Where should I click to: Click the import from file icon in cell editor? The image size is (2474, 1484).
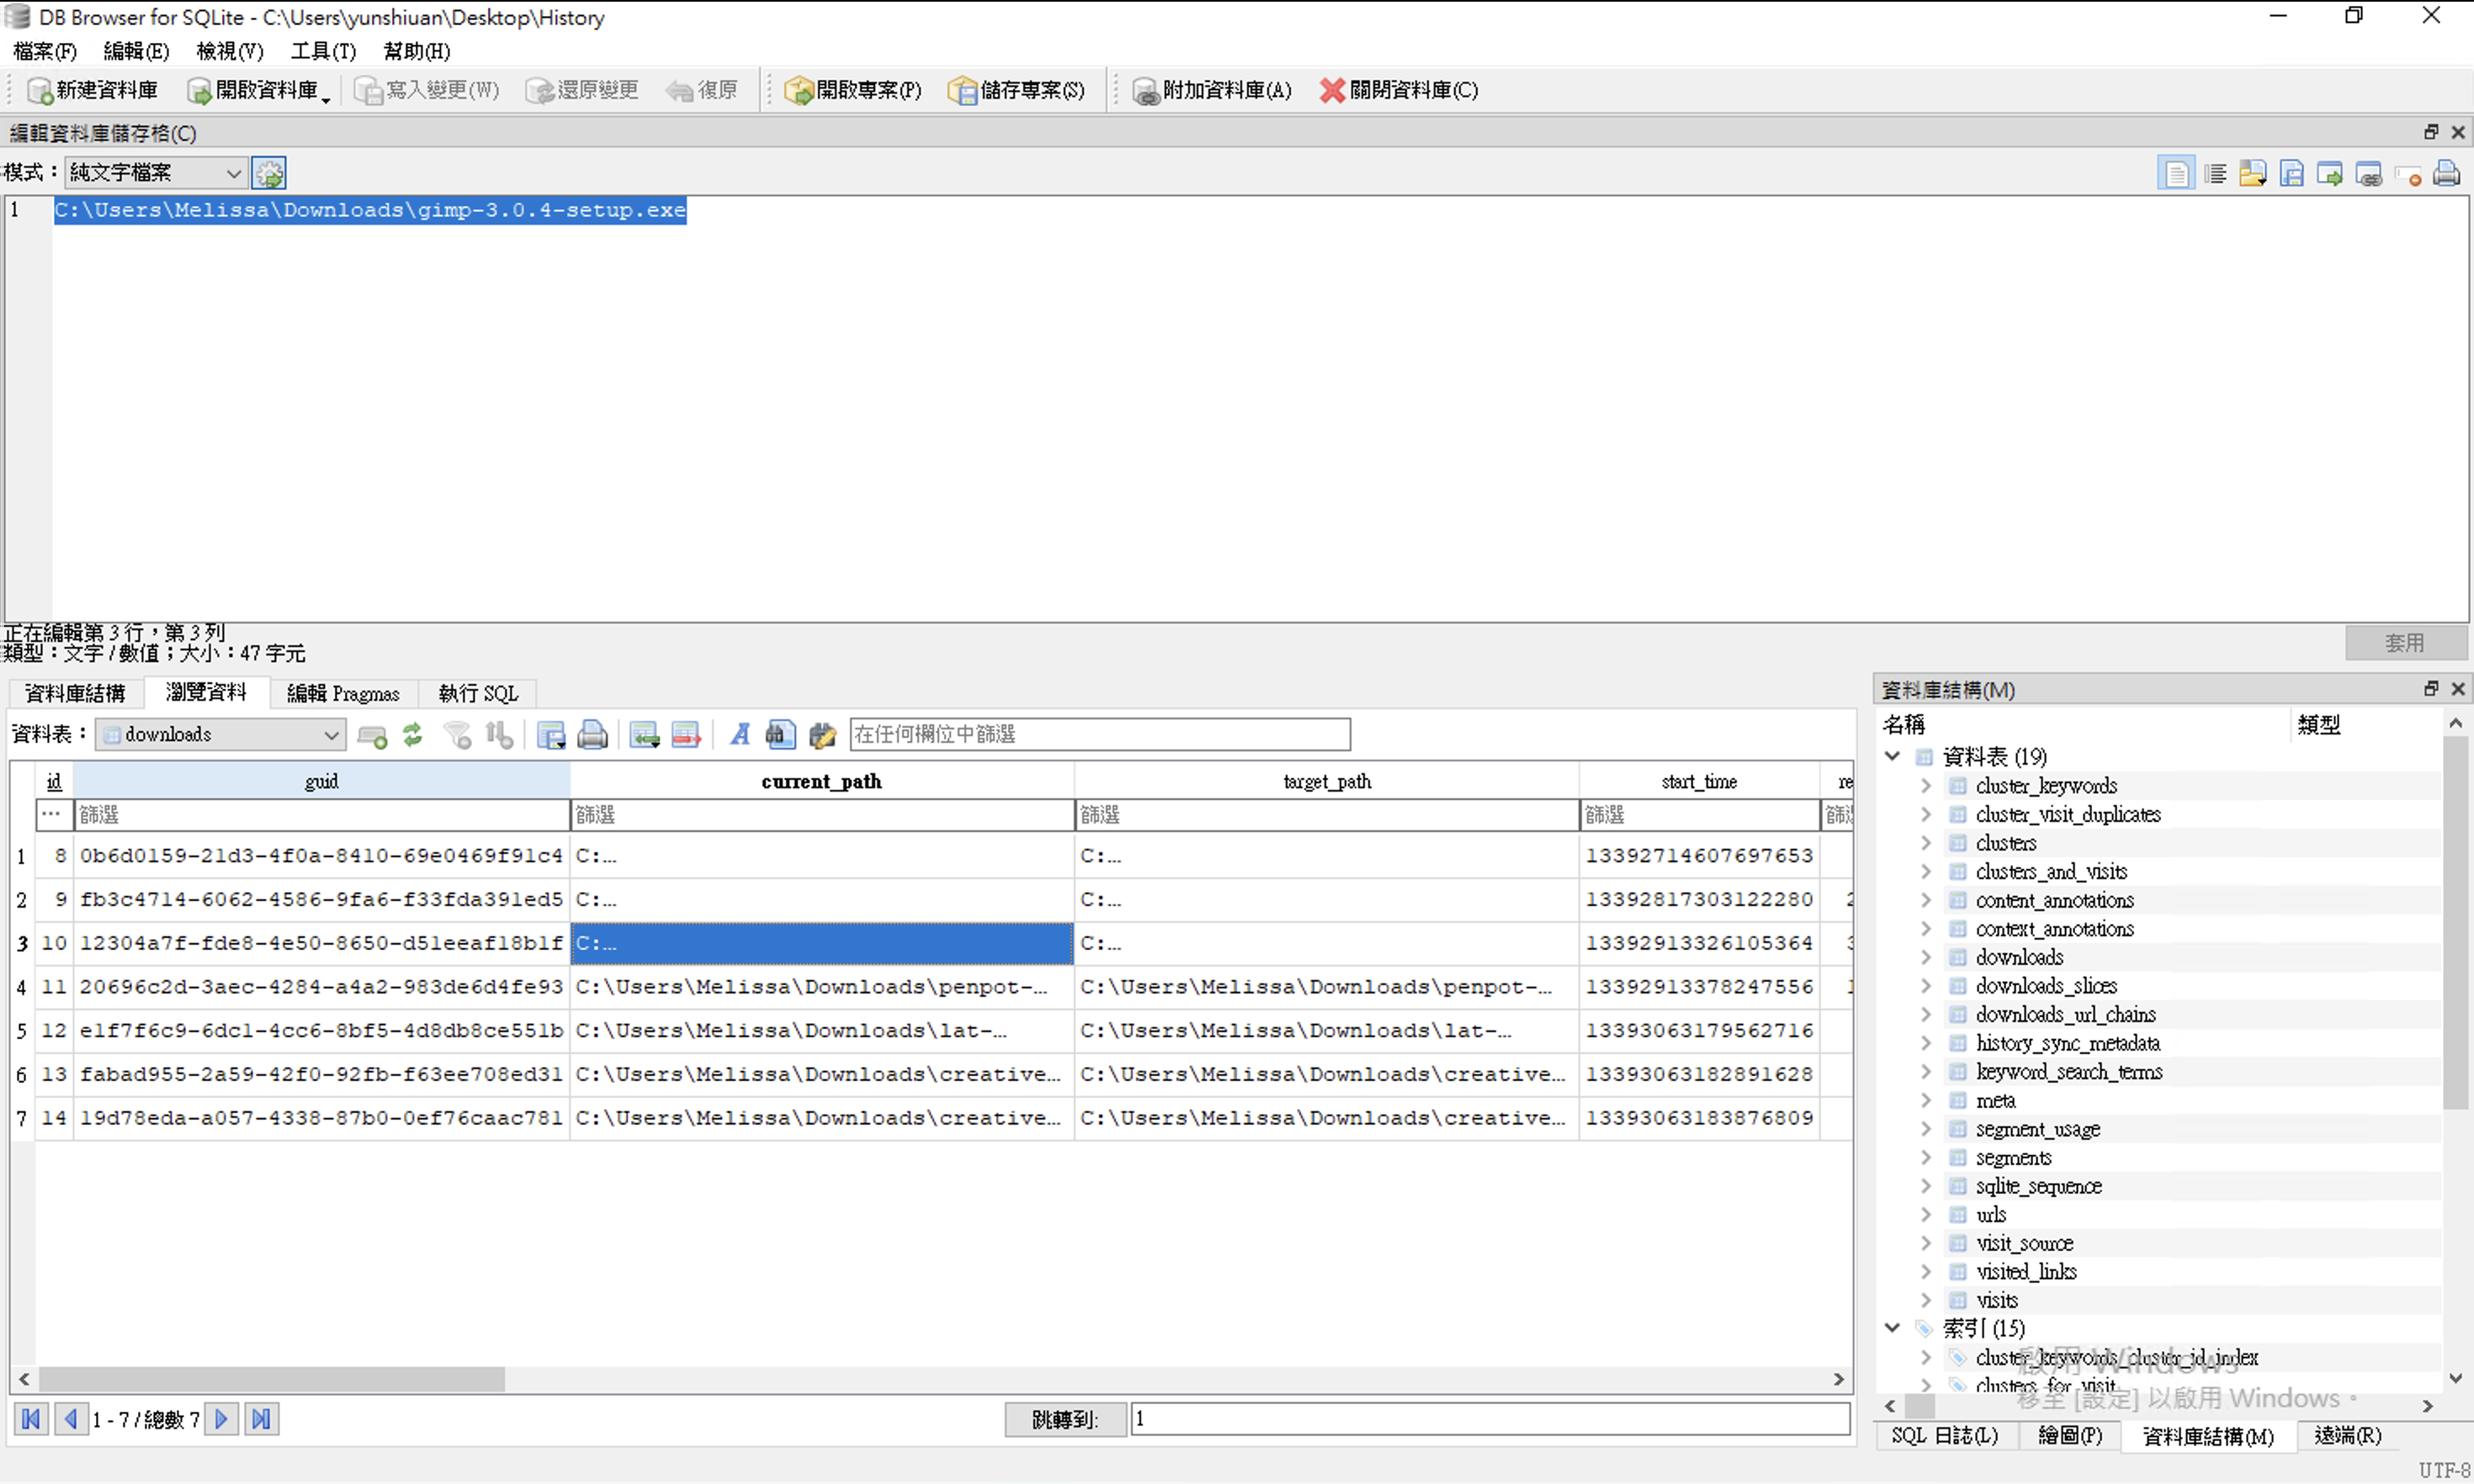(x=2252, y=174)
